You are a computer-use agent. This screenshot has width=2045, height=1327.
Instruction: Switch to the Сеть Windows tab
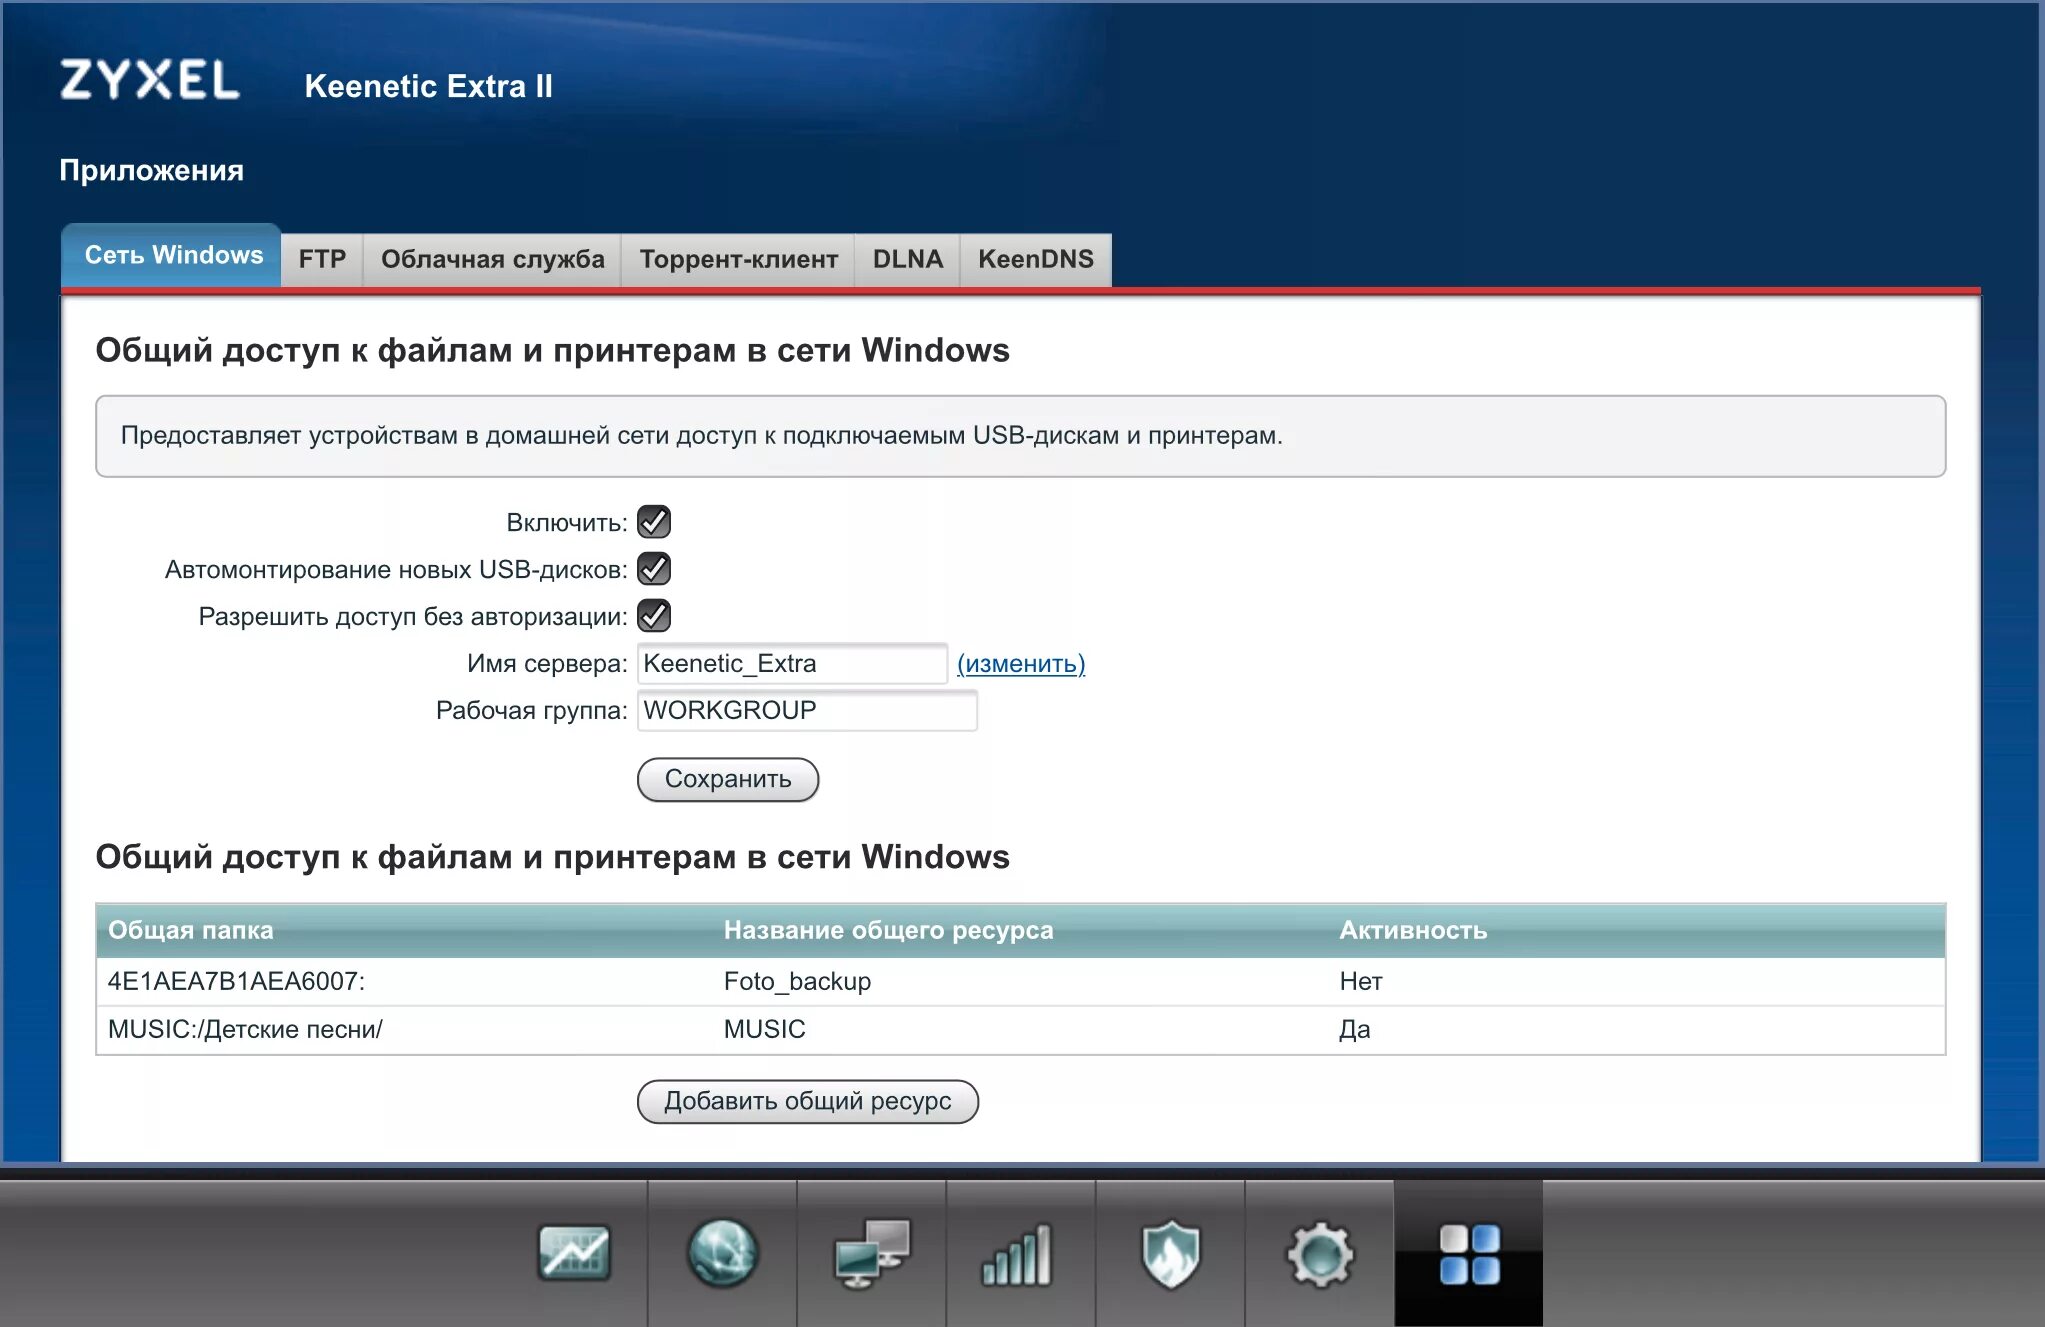click(x=172, y=256)
